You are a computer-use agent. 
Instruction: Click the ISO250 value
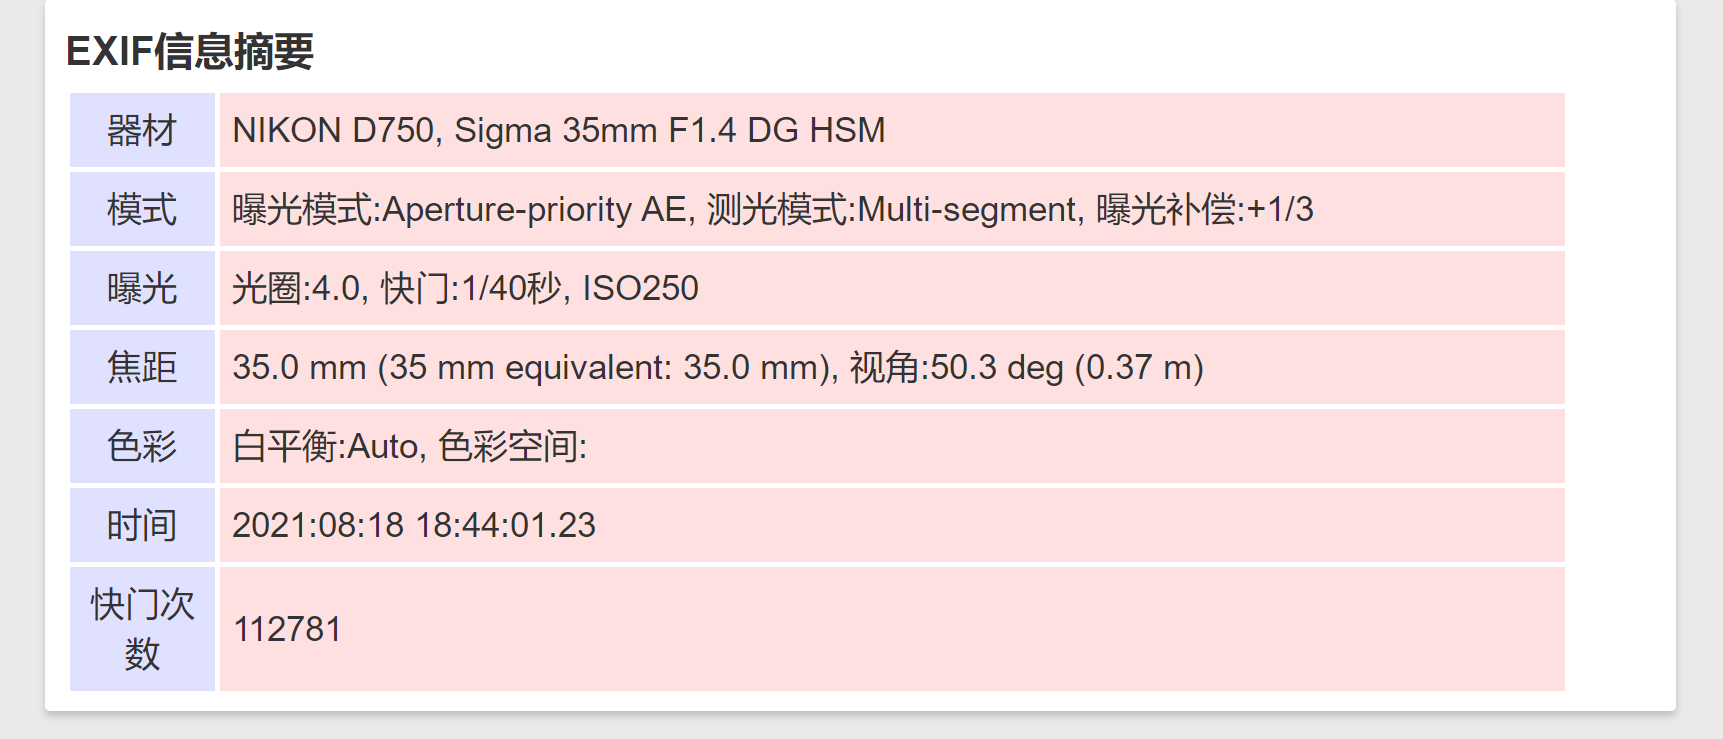pos(640,288)
